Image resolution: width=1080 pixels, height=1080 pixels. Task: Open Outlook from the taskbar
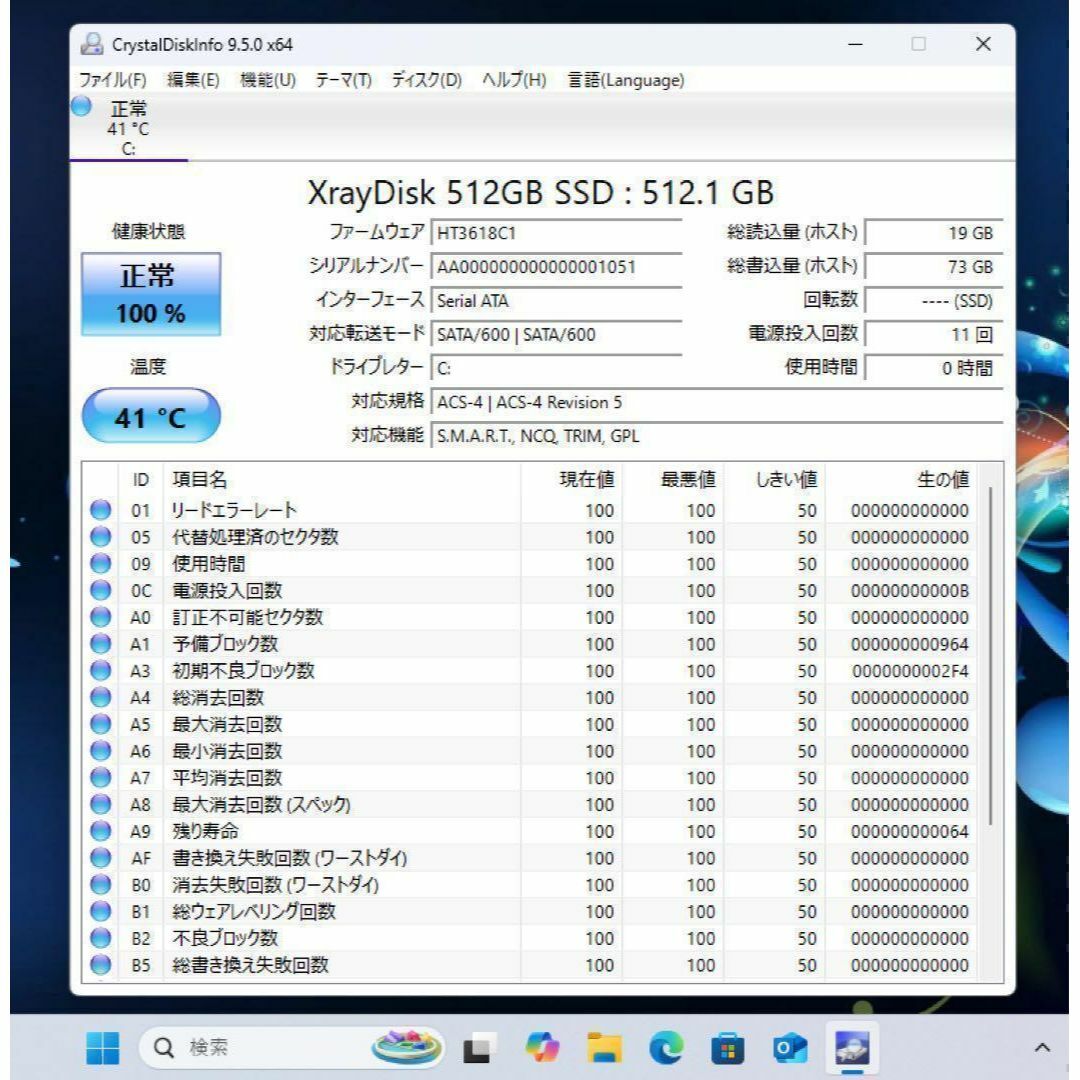[x=789, y=1048]
